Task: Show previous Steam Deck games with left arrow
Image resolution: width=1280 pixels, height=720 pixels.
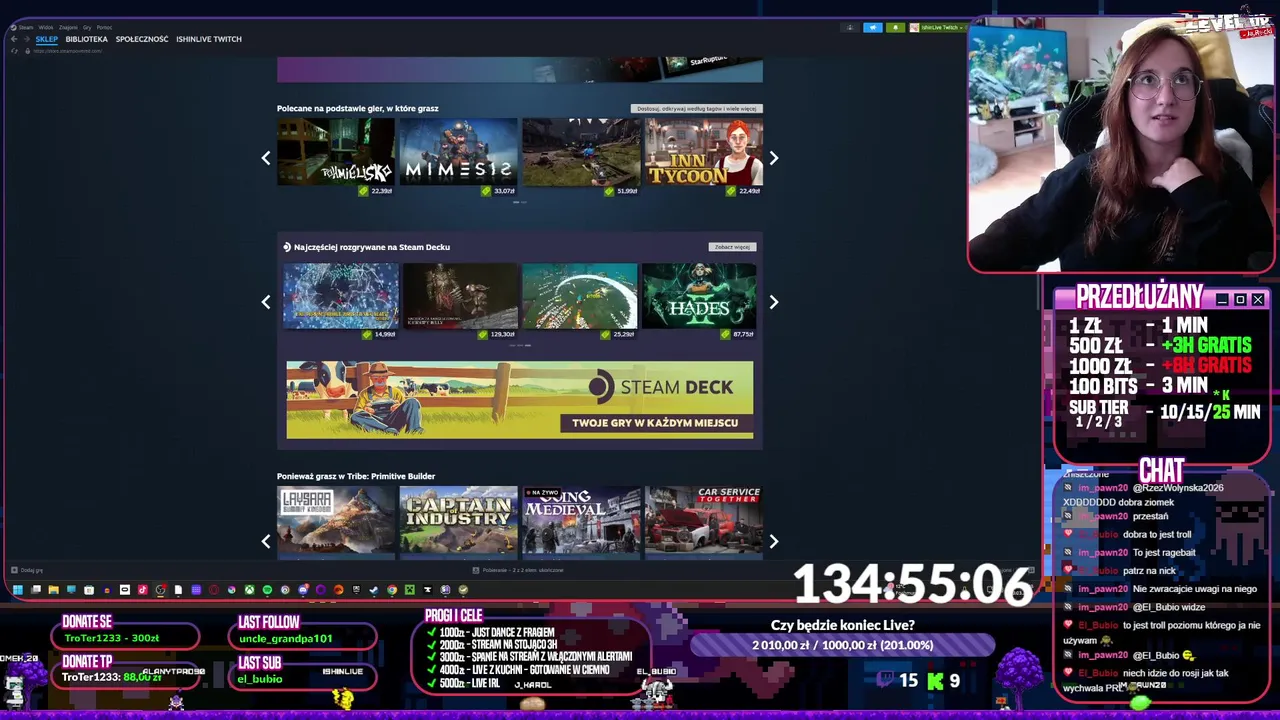Action: 266,302
